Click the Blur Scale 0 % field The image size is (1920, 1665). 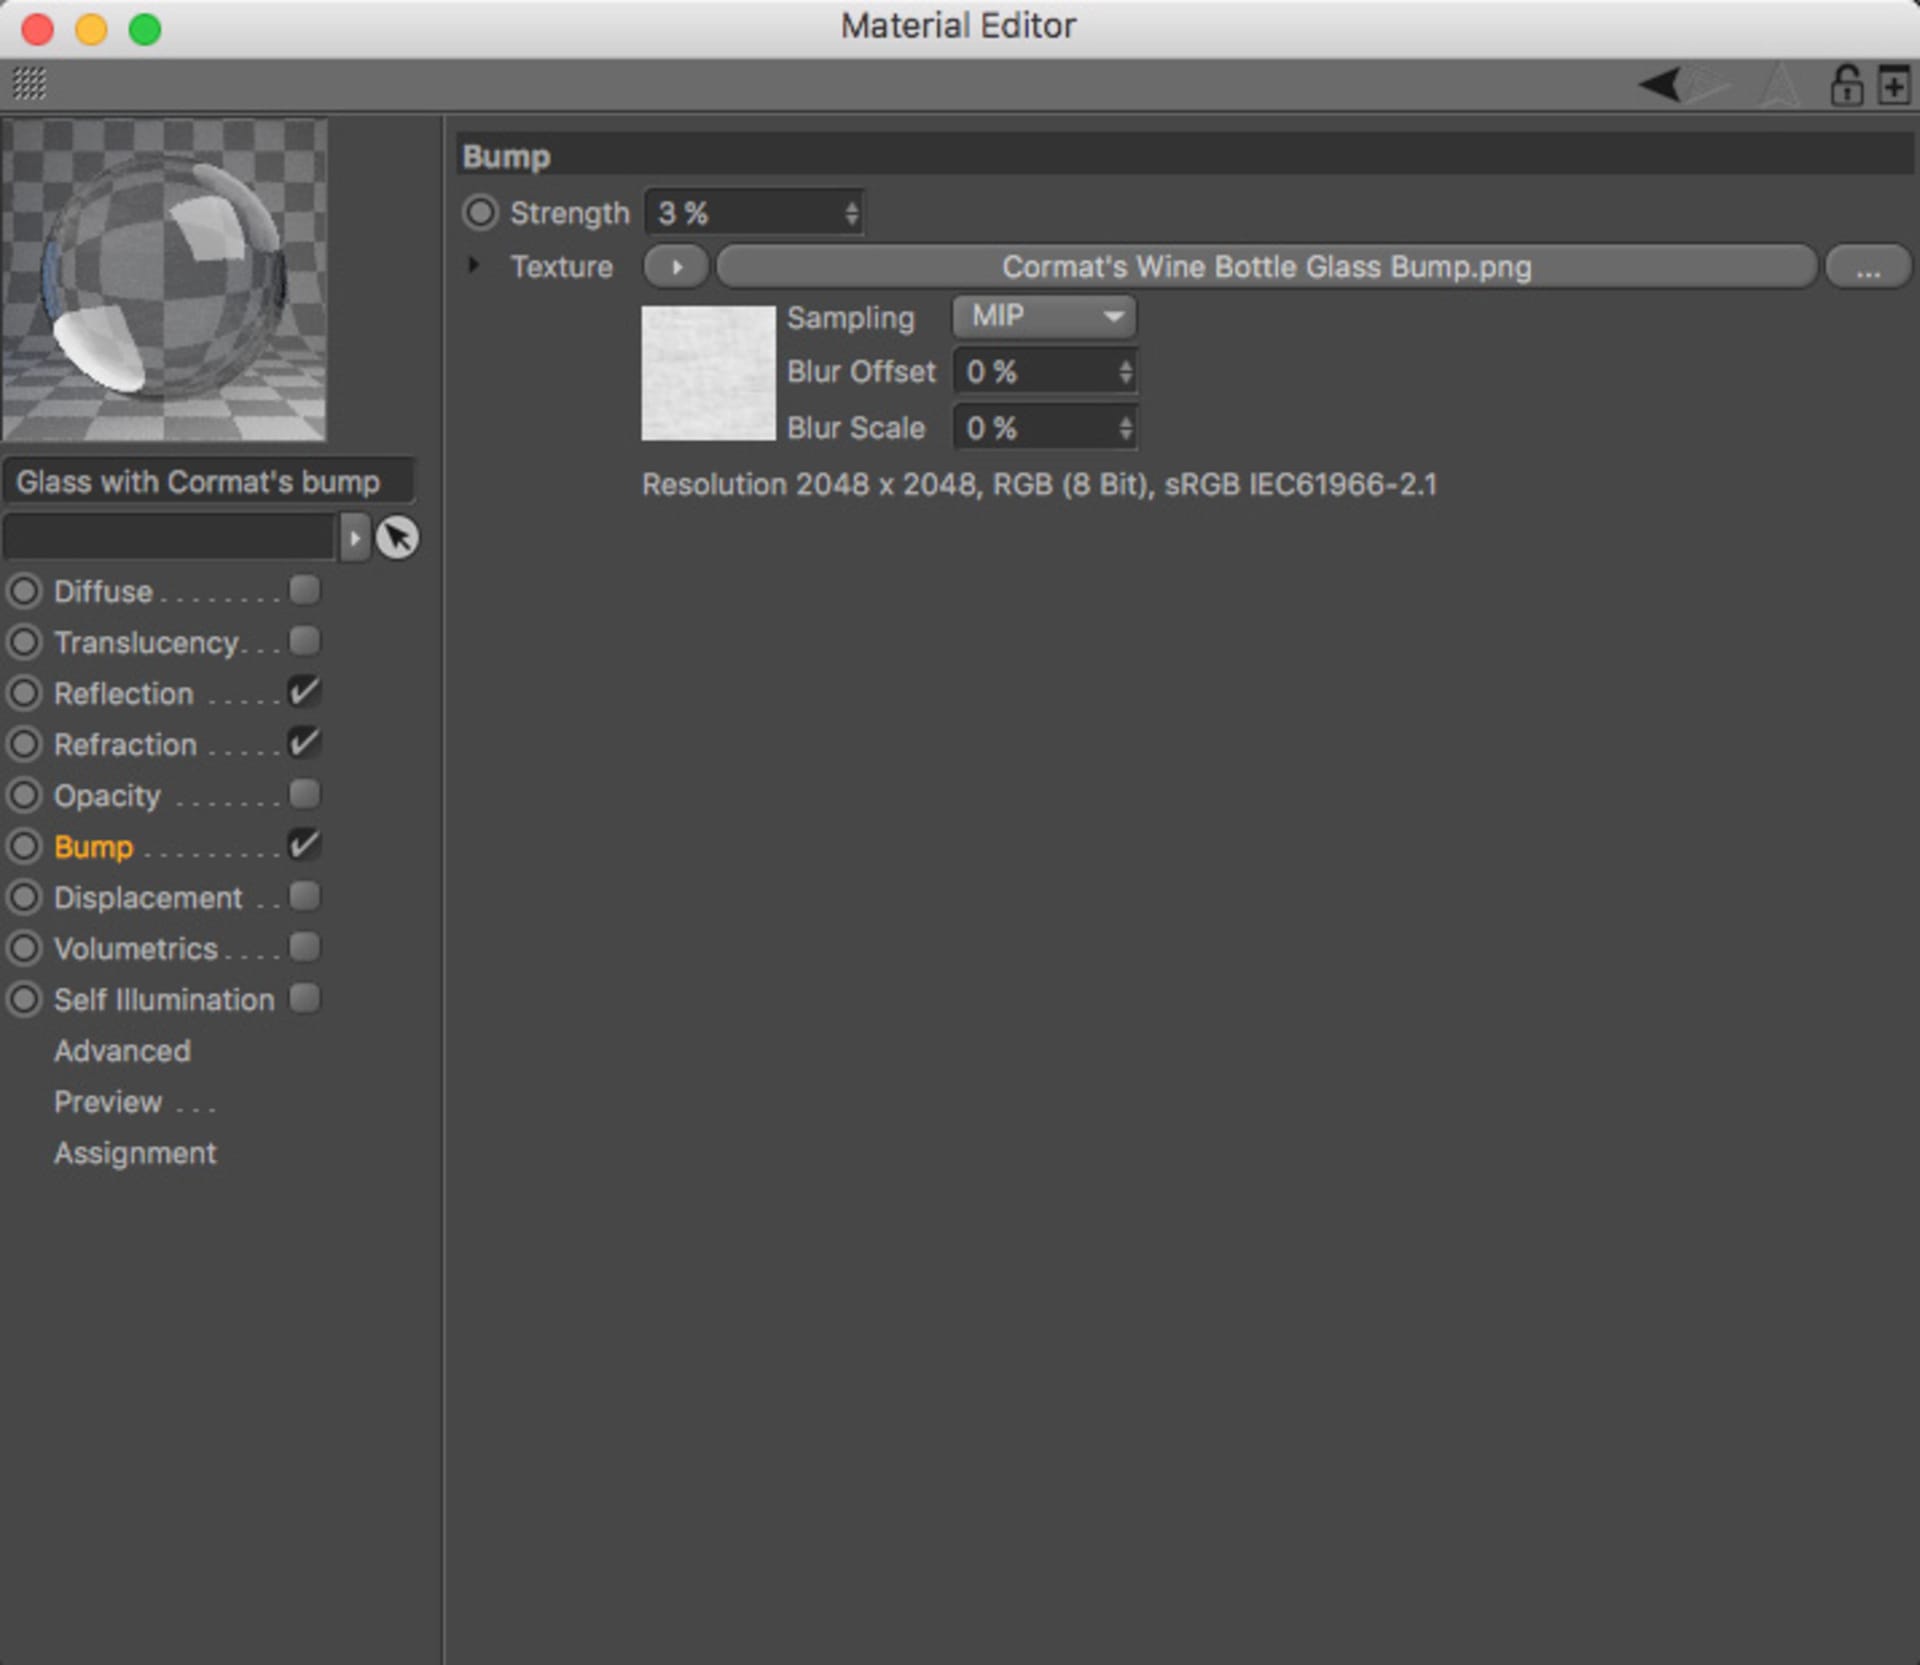pyautogui.click(x=1044, y=428)
